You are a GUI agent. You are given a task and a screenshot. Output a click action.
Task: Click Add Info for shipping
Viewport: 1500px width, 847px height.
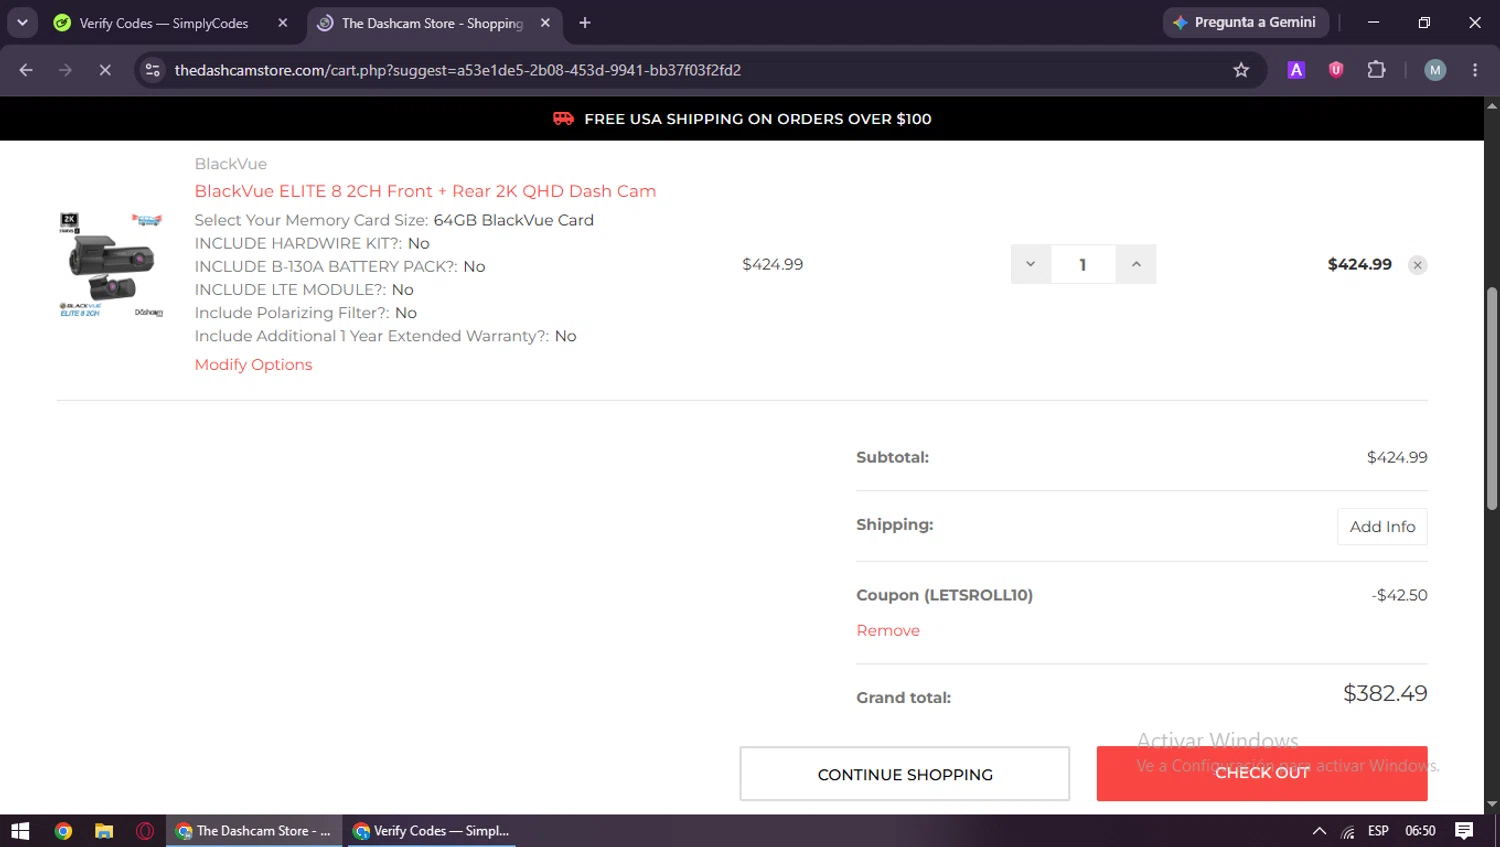1382,527
